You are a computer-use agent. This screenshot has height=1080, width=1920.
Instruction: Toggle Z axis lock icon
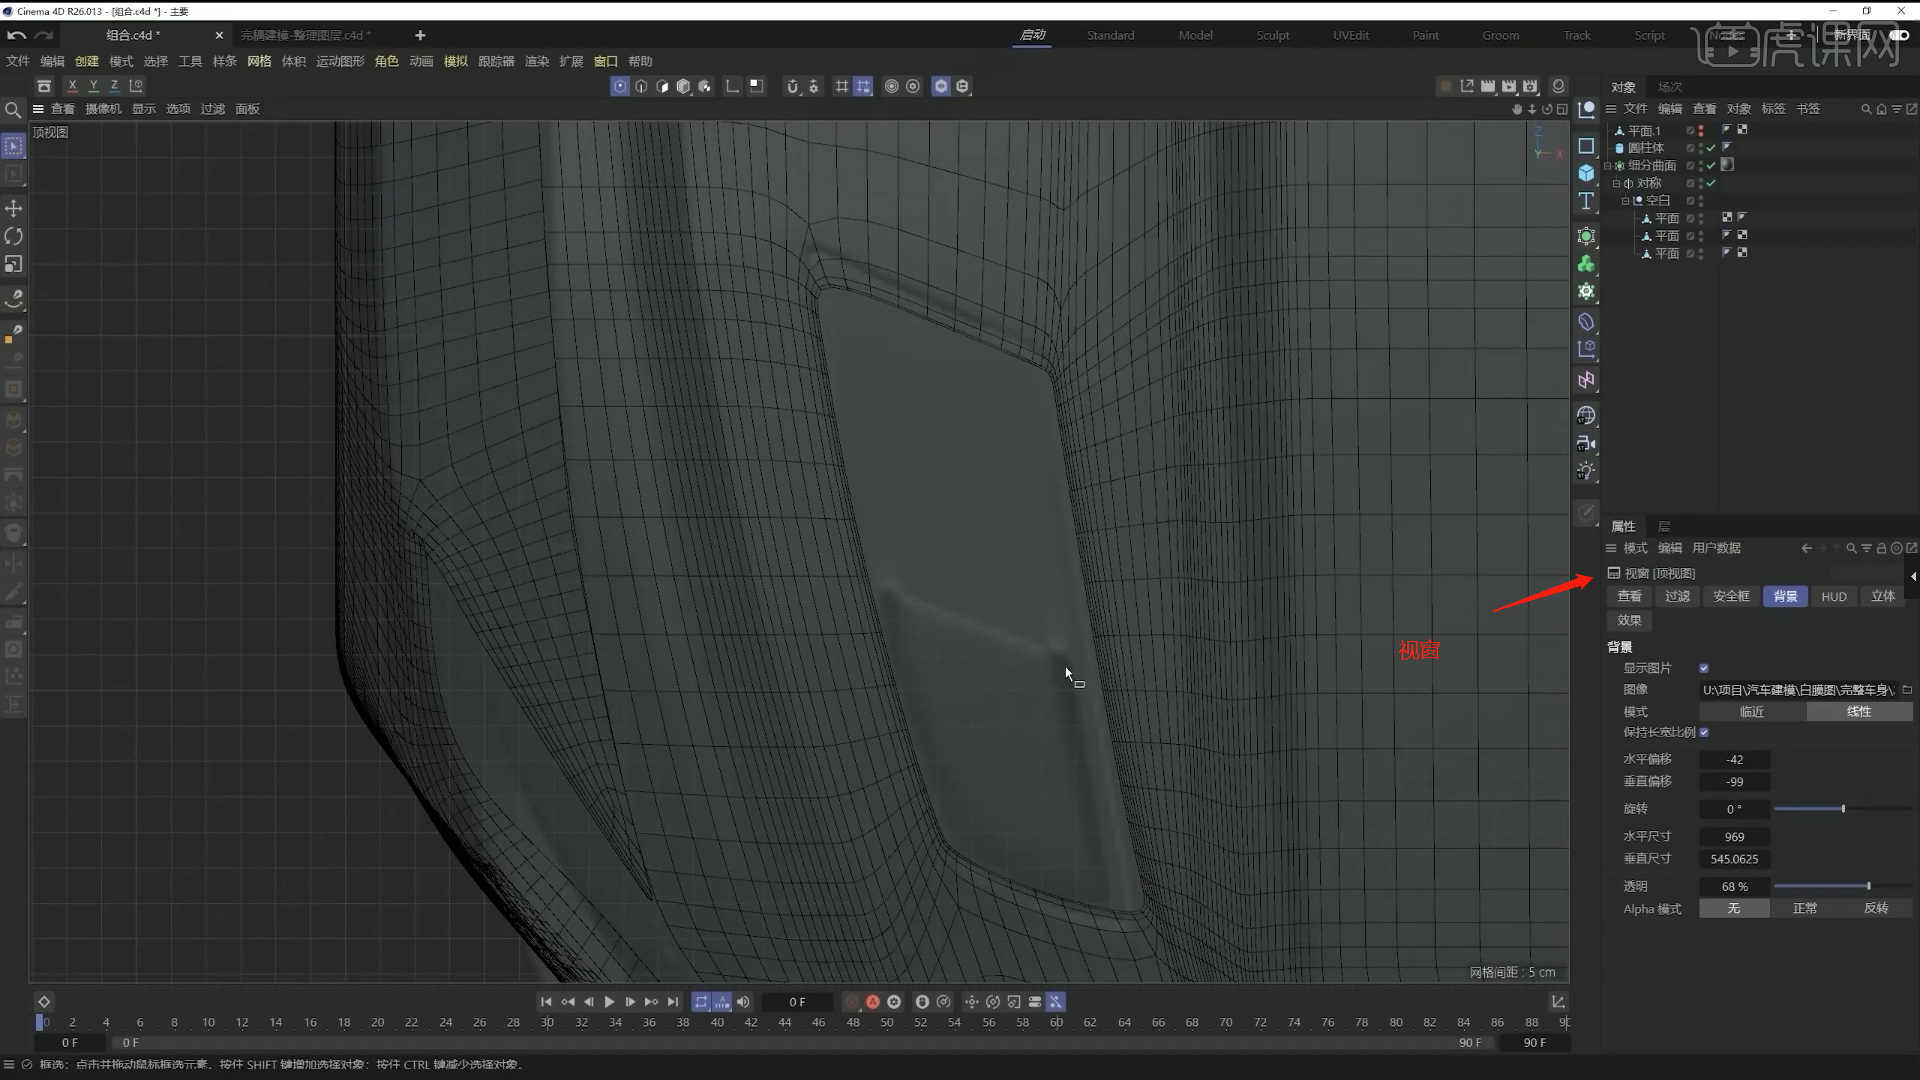tap(114, 86)
